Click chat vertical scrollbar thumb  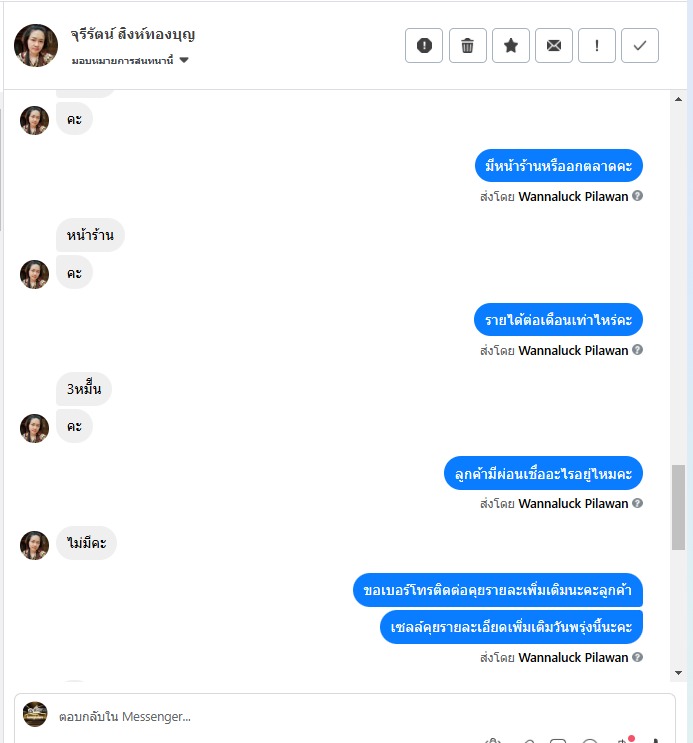678,507
